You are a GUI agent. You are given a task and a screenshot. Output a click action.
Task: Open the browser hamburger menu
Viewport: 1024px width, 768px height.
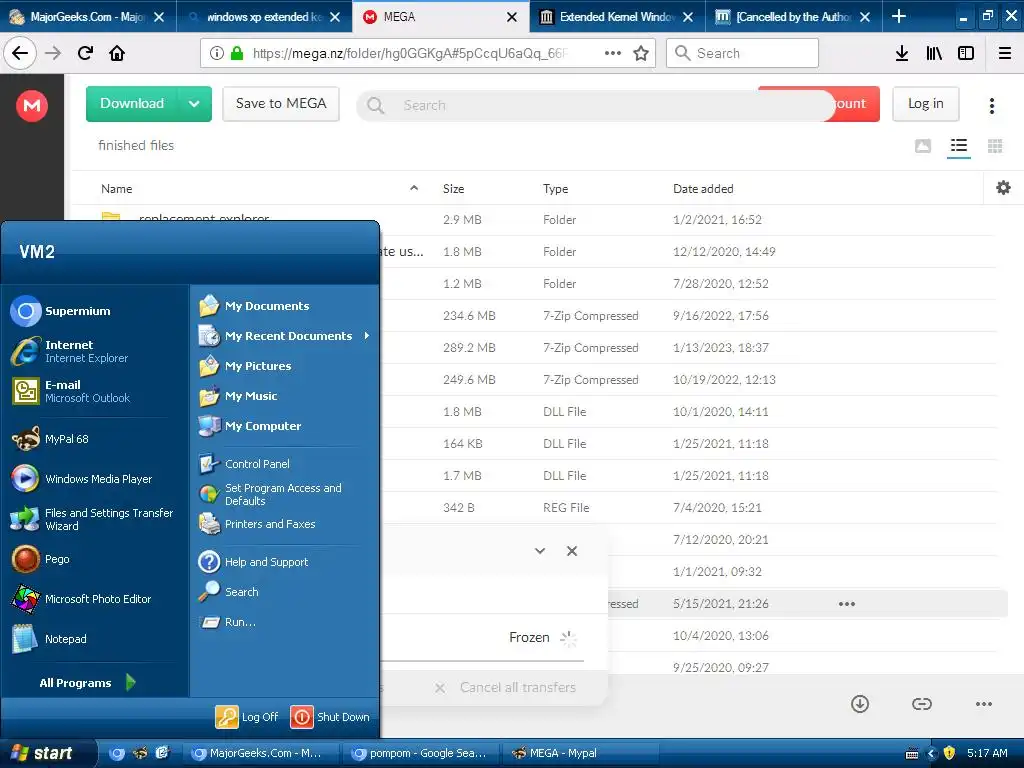(x=1005, y=53)
